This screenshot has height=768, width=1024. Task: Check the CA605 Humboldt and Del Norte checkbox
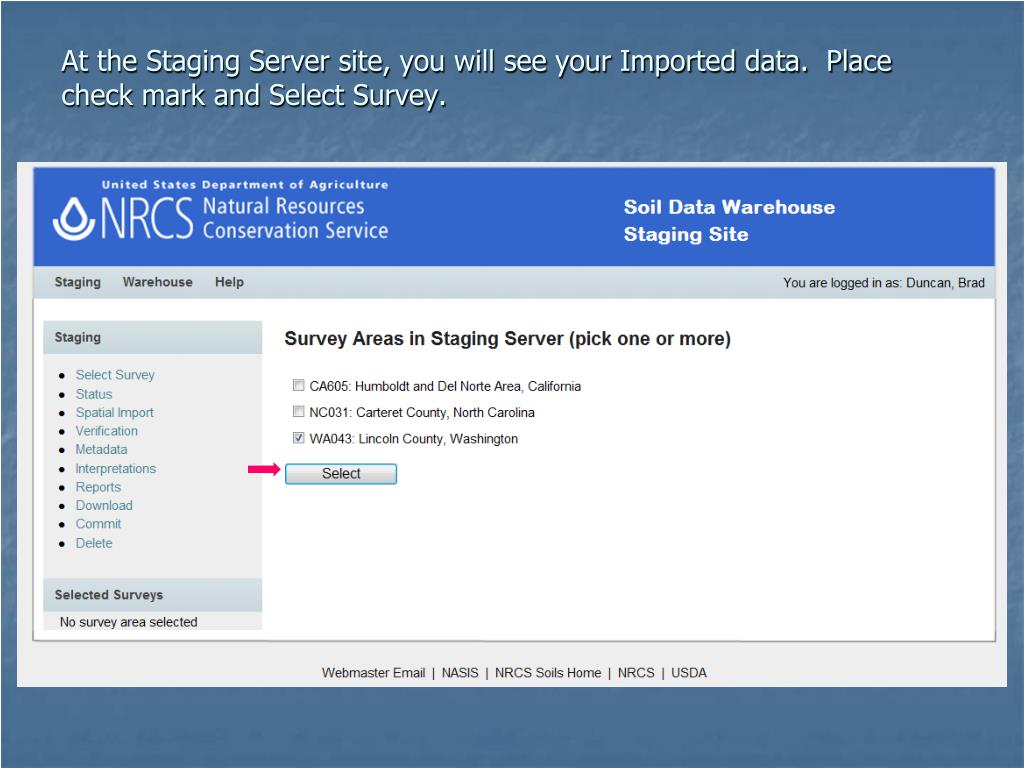[298, 385]
